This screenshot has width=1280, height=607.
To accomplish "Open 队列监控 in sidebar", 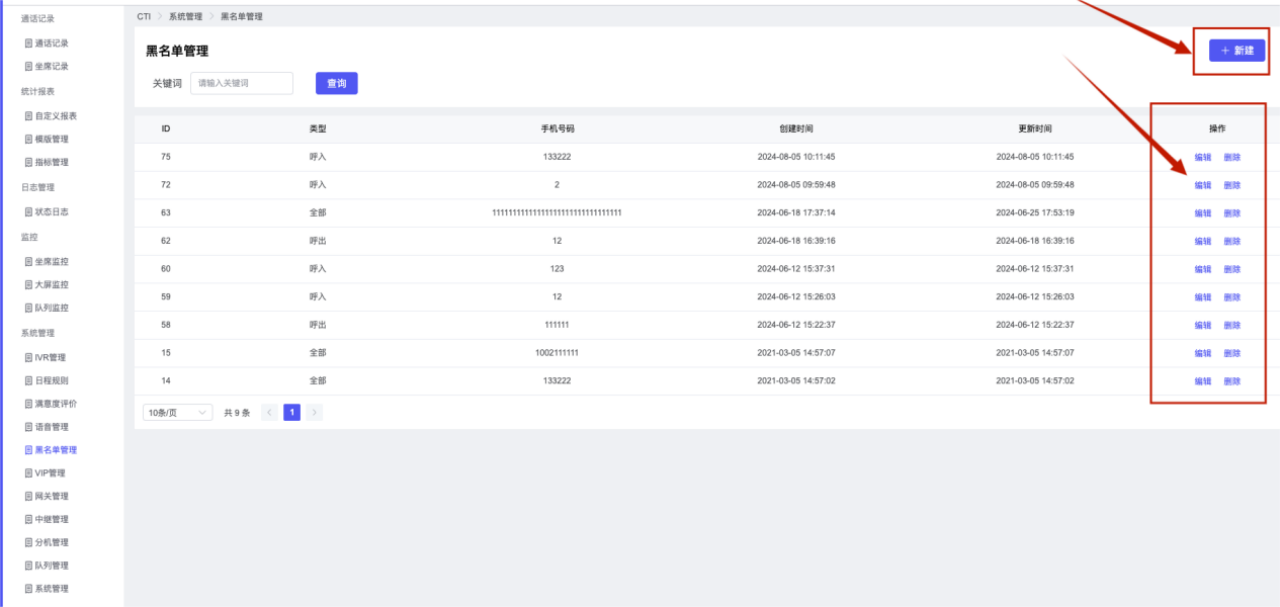I will [46, 308].
